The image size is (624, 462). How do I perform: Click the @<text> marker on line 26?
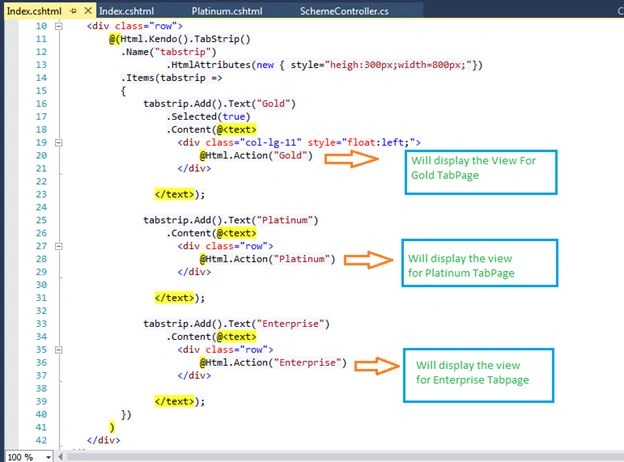[x=236, y=233]
